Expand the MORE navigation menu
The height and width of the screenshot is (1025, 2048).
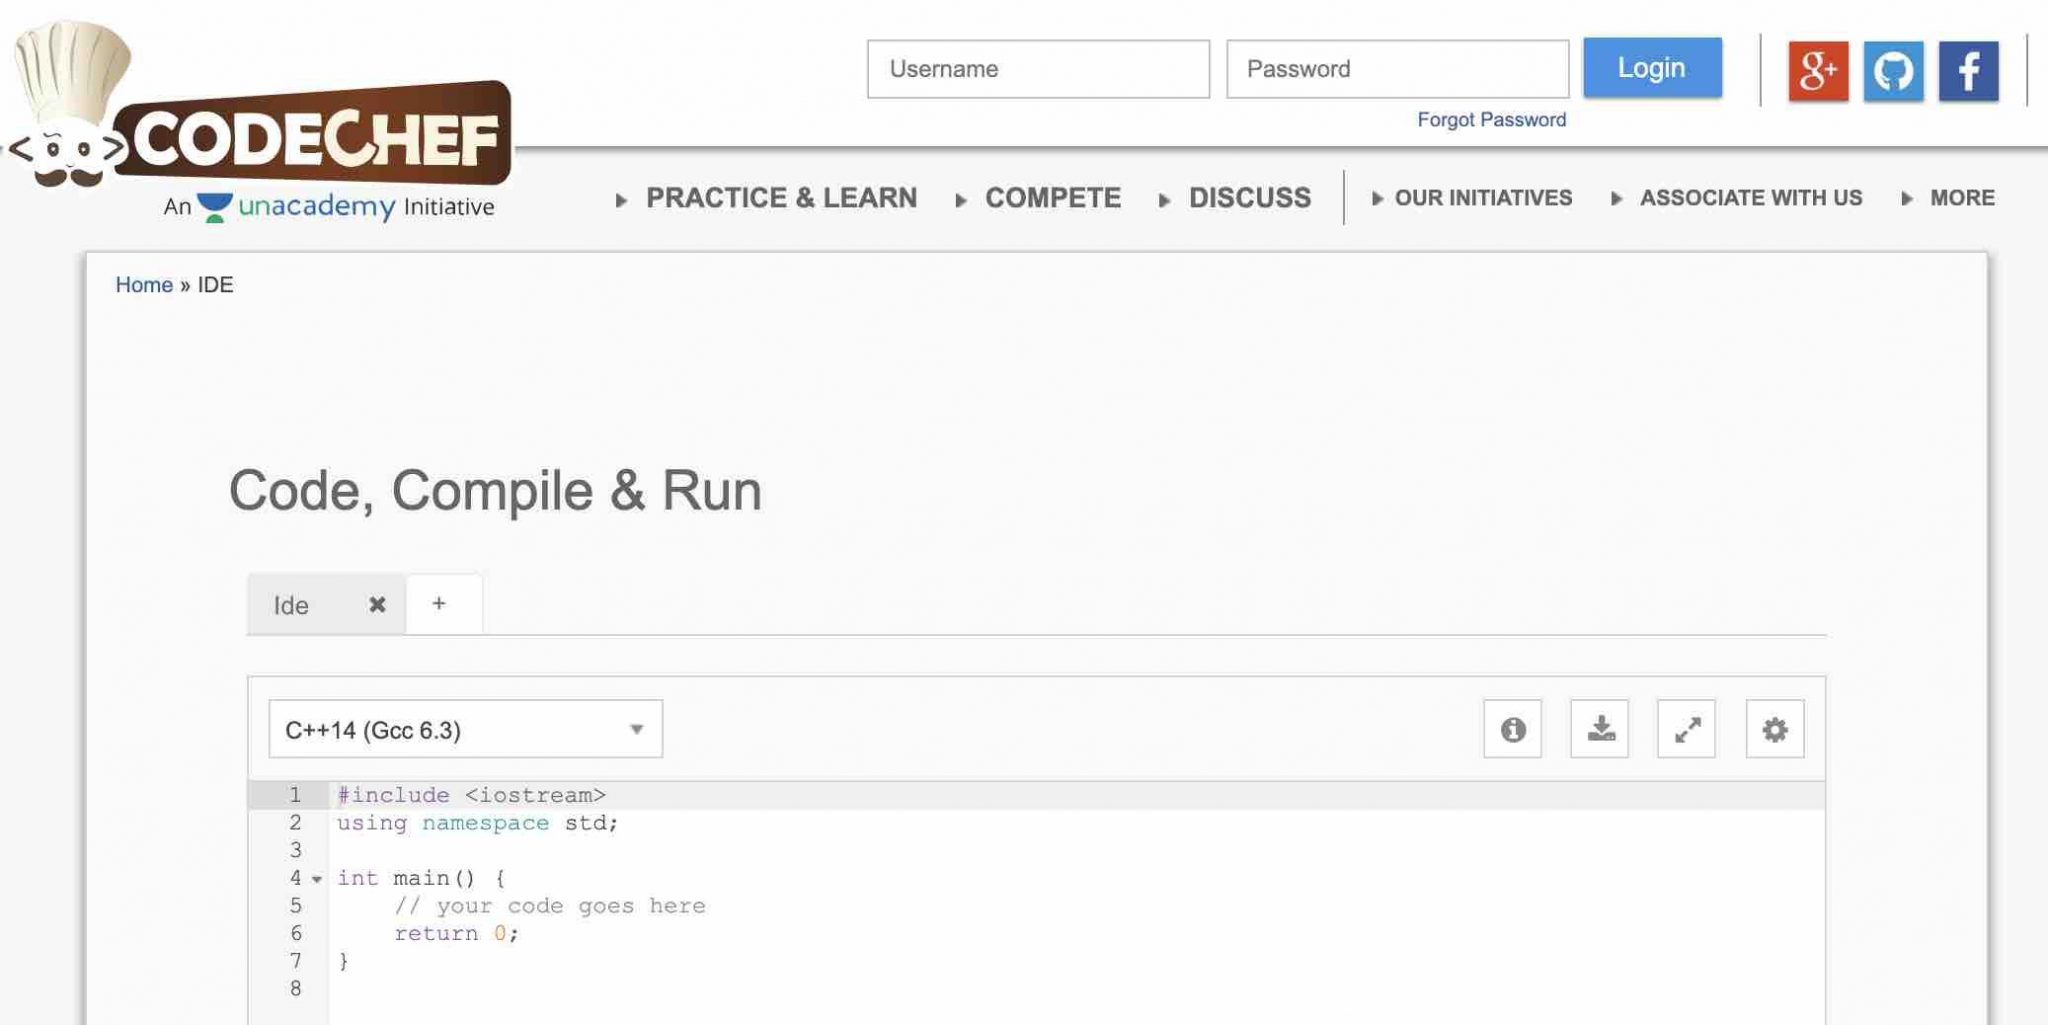1962,197
